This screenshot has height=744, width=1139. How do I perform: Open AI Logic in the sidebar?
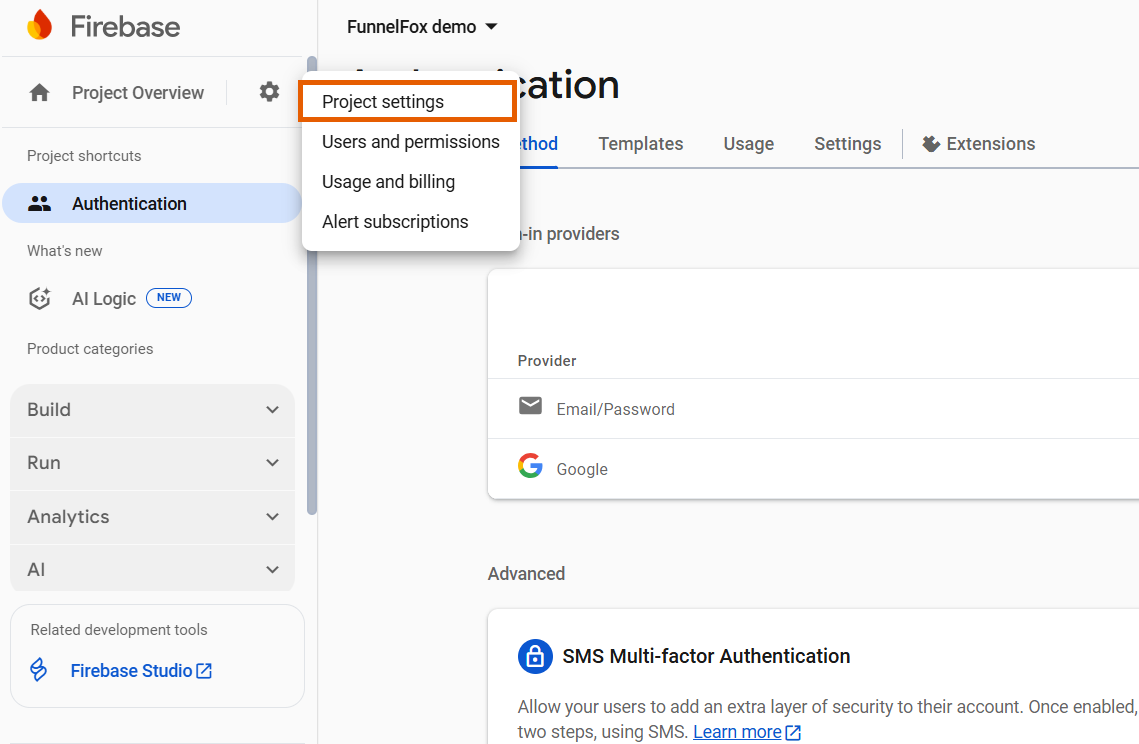[x=103, y=299]
